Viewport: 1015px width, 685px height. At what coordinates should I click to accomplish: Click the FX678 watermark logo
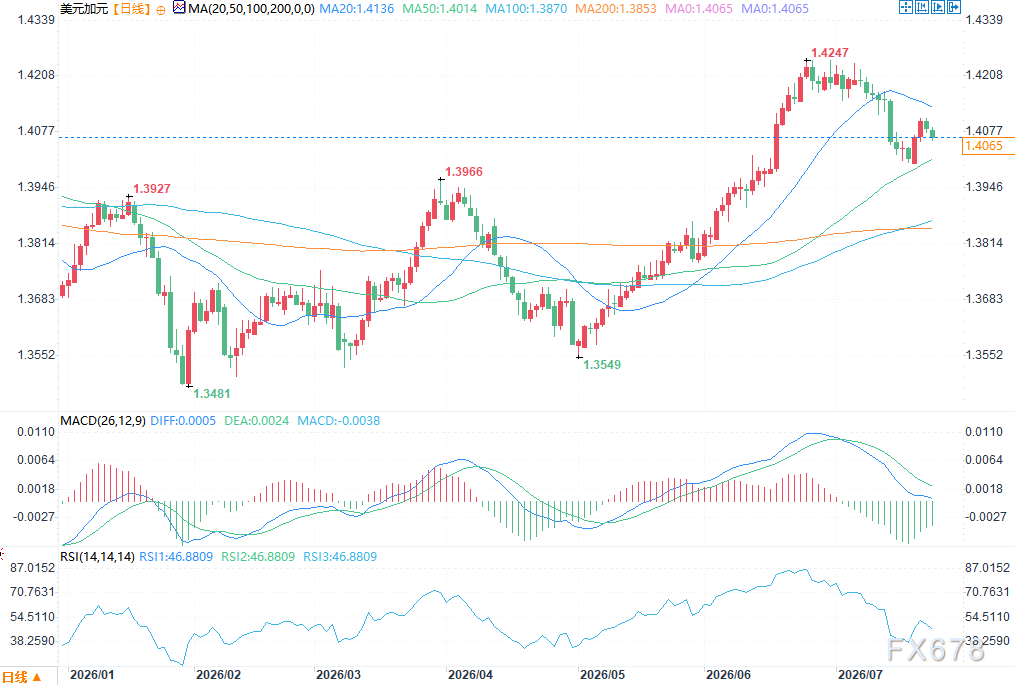[x=936, y=649]
